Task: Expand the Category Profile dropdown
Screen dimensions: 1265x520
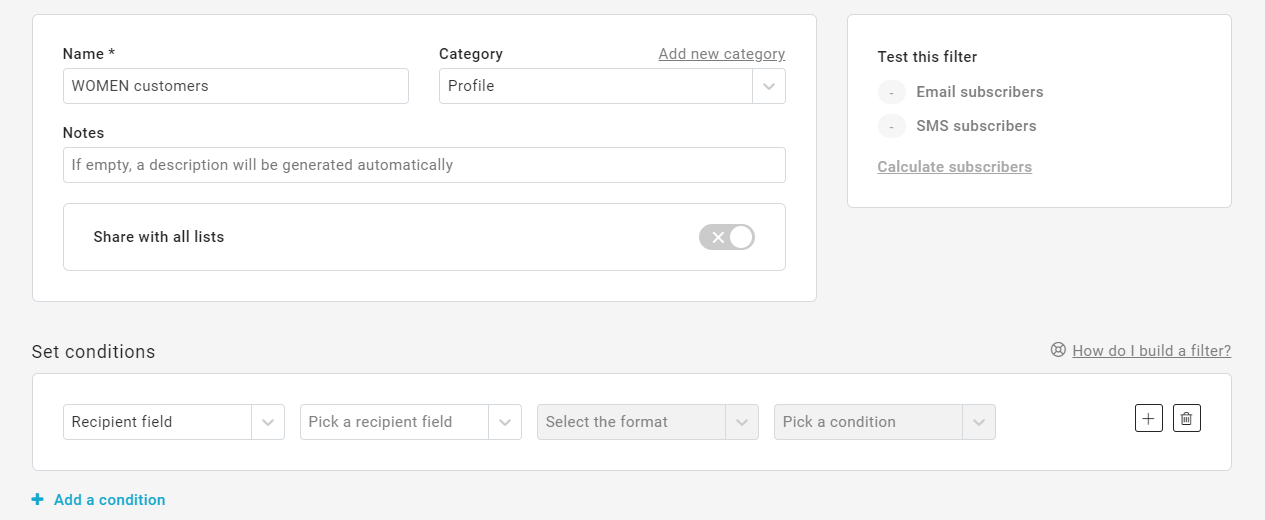Action: coord(596,86)
